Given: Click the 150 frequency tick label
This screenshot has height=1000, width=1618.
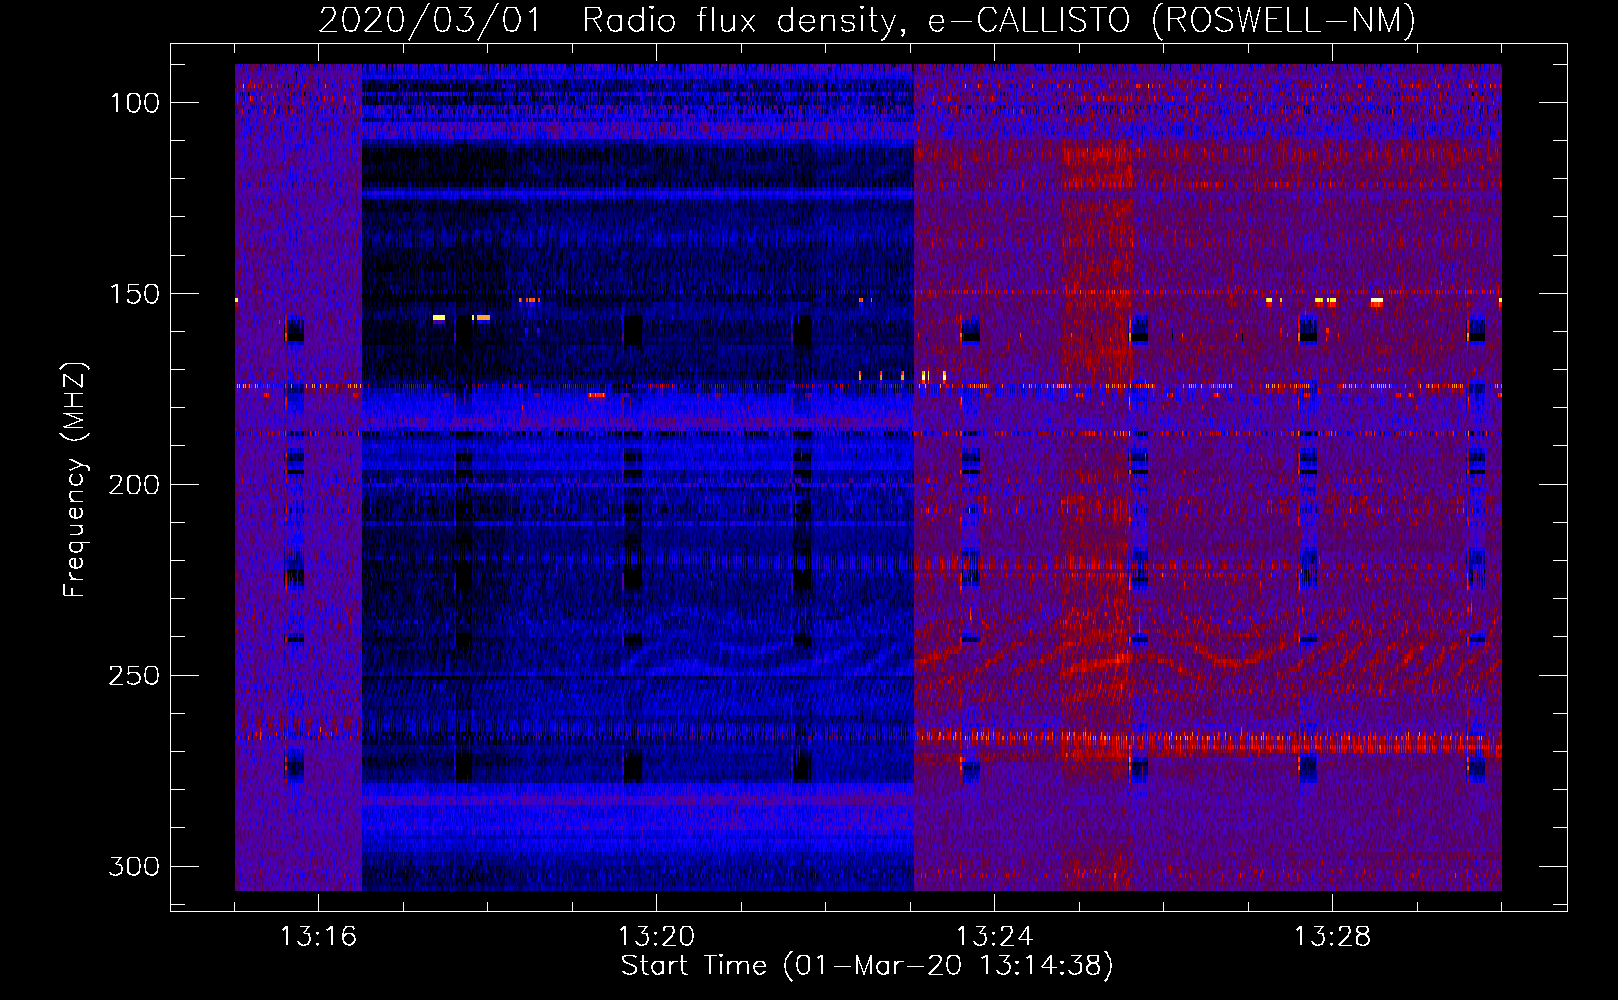Looking at the screenshot, I should pos(135,294).
